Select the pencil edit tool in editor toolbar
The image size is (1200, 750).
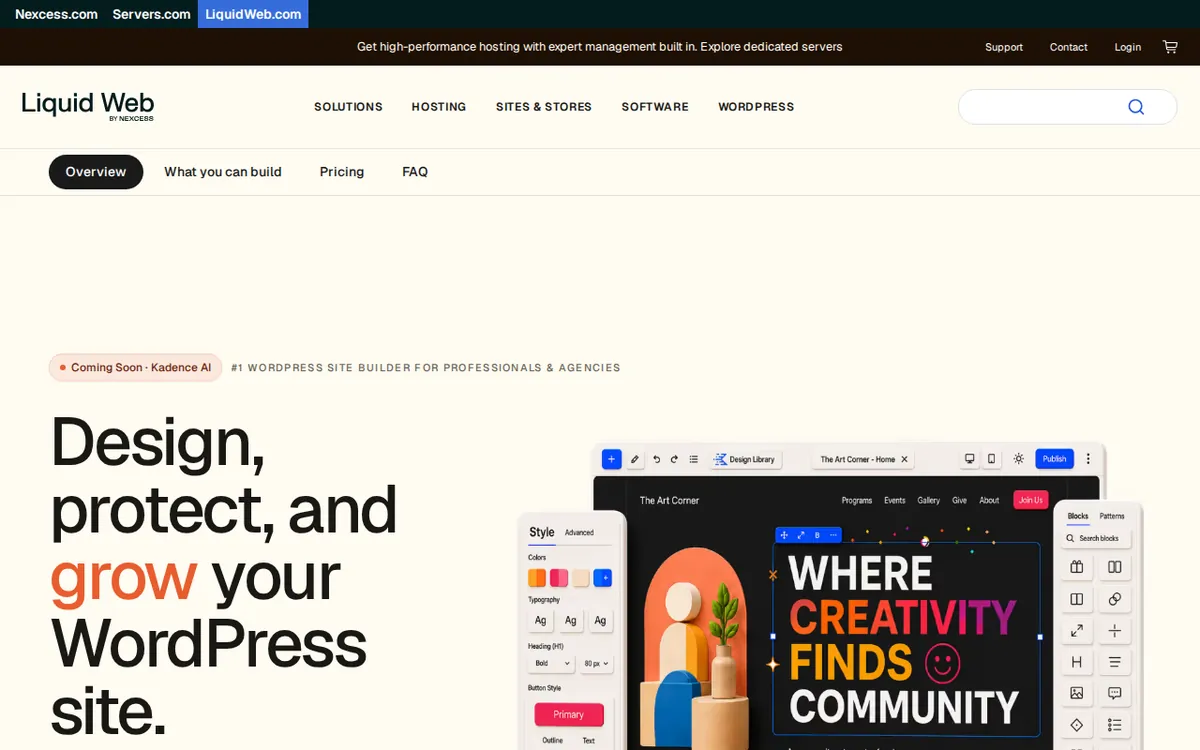pos(635,459)
